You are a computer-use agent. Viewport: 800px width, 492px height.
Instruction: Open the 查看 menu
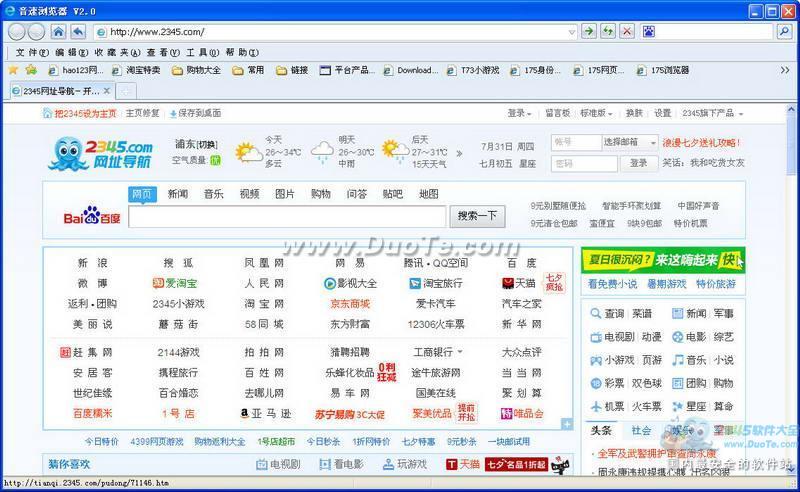click(x=163, y=53)
